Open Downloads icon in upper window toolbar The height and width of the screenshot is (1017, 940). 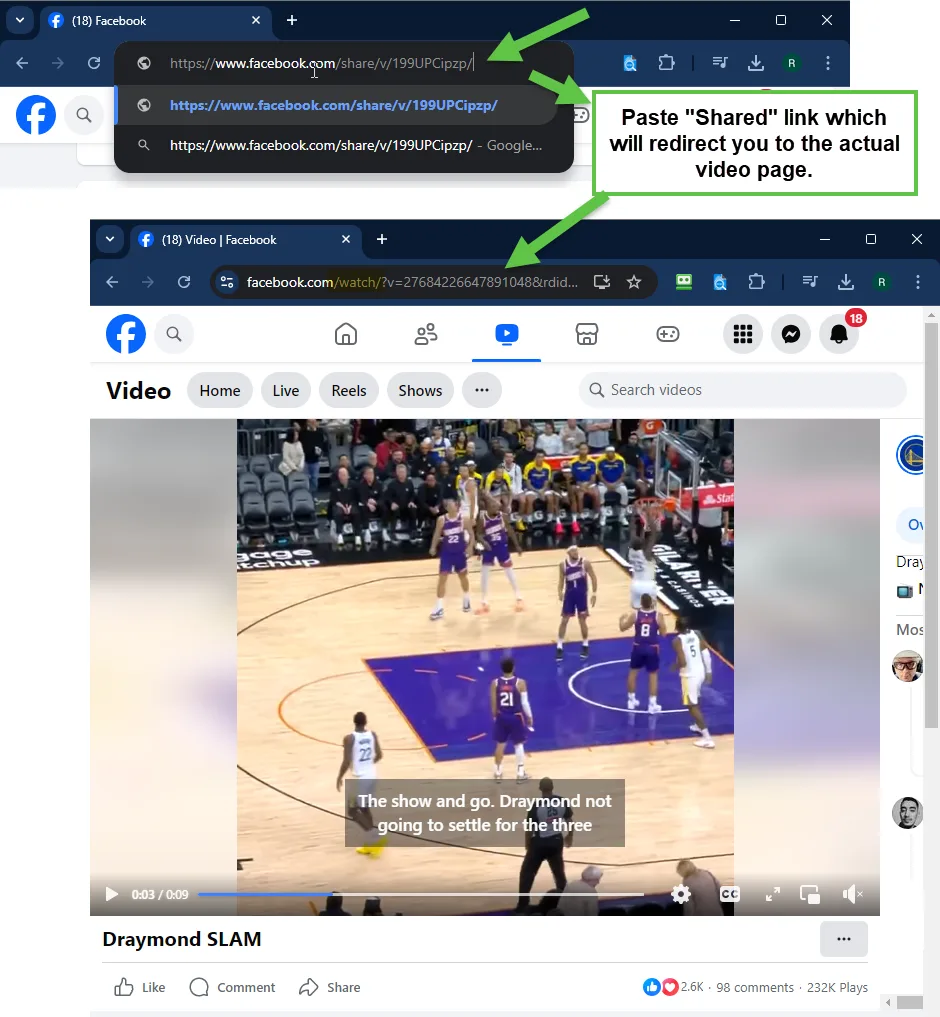tap(756, 63)
